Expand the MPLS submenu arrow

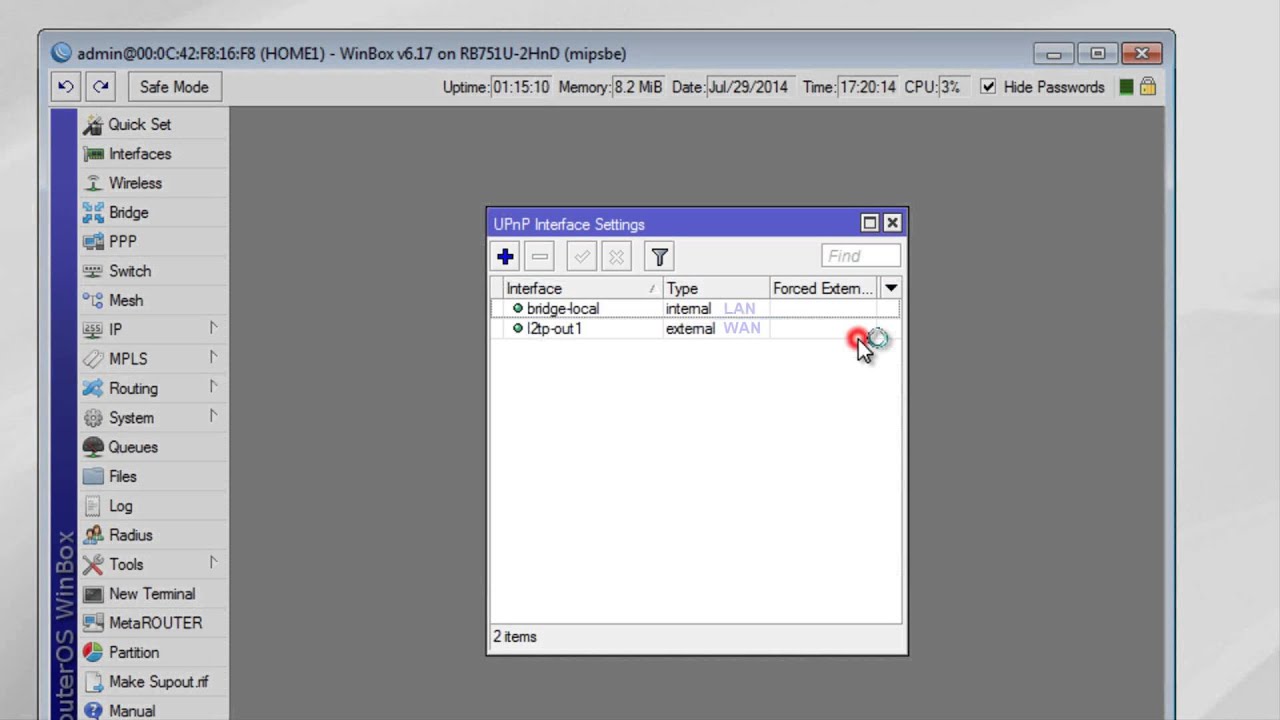pos(213,357)
